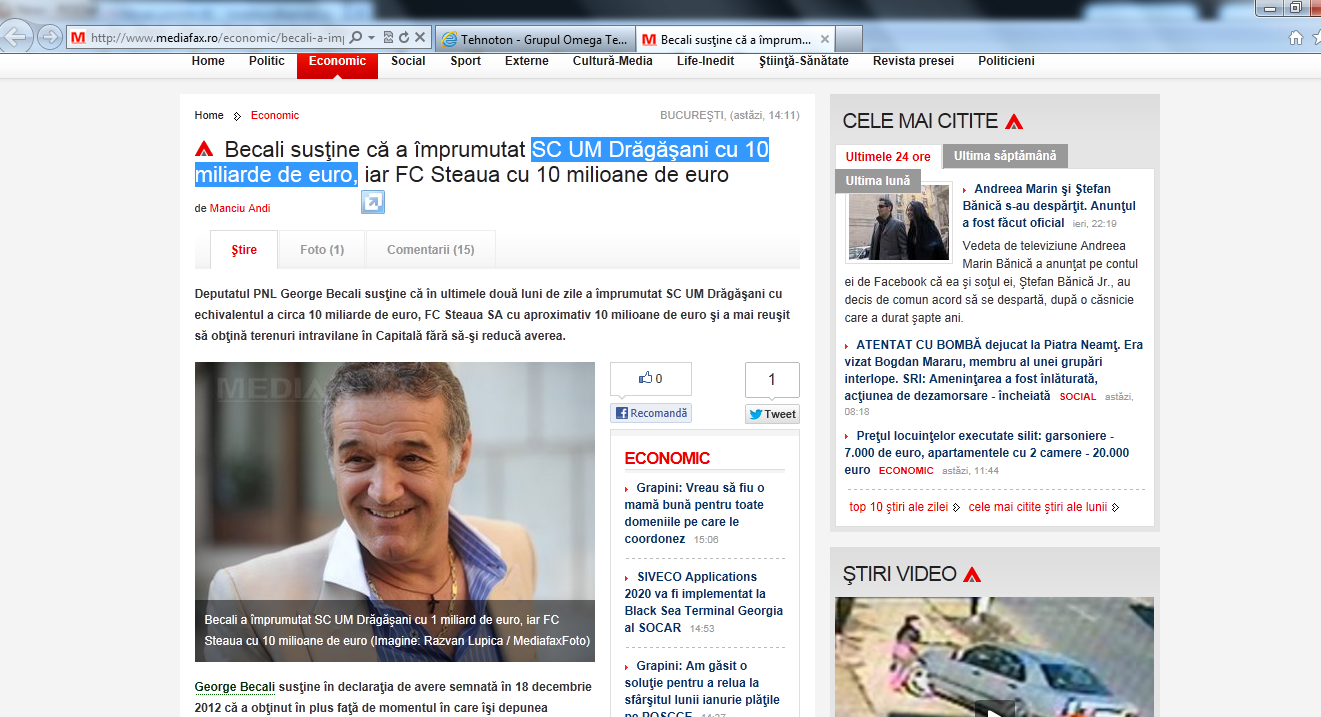Viewport: 1321px width, 717px height.
Task: Open SIVECO Applications 2020 article link
Action: point(704,602)
